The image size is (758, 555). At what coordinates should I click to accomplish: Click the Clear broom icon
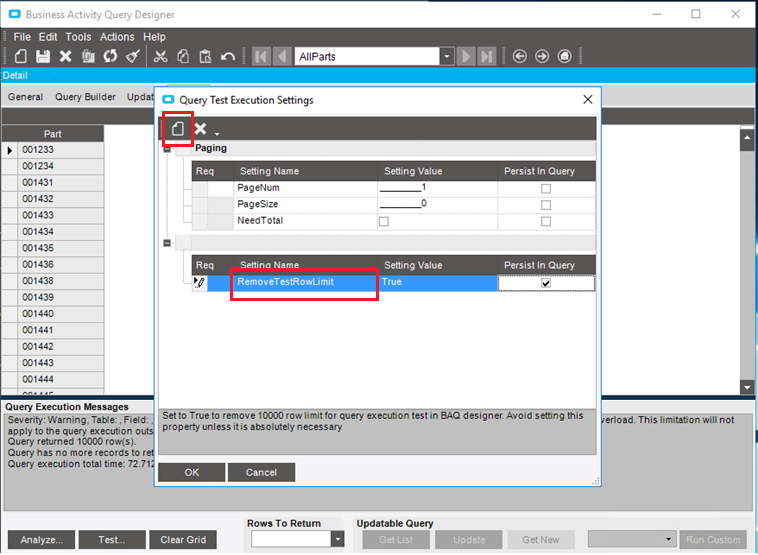click(x=133, y=57)
